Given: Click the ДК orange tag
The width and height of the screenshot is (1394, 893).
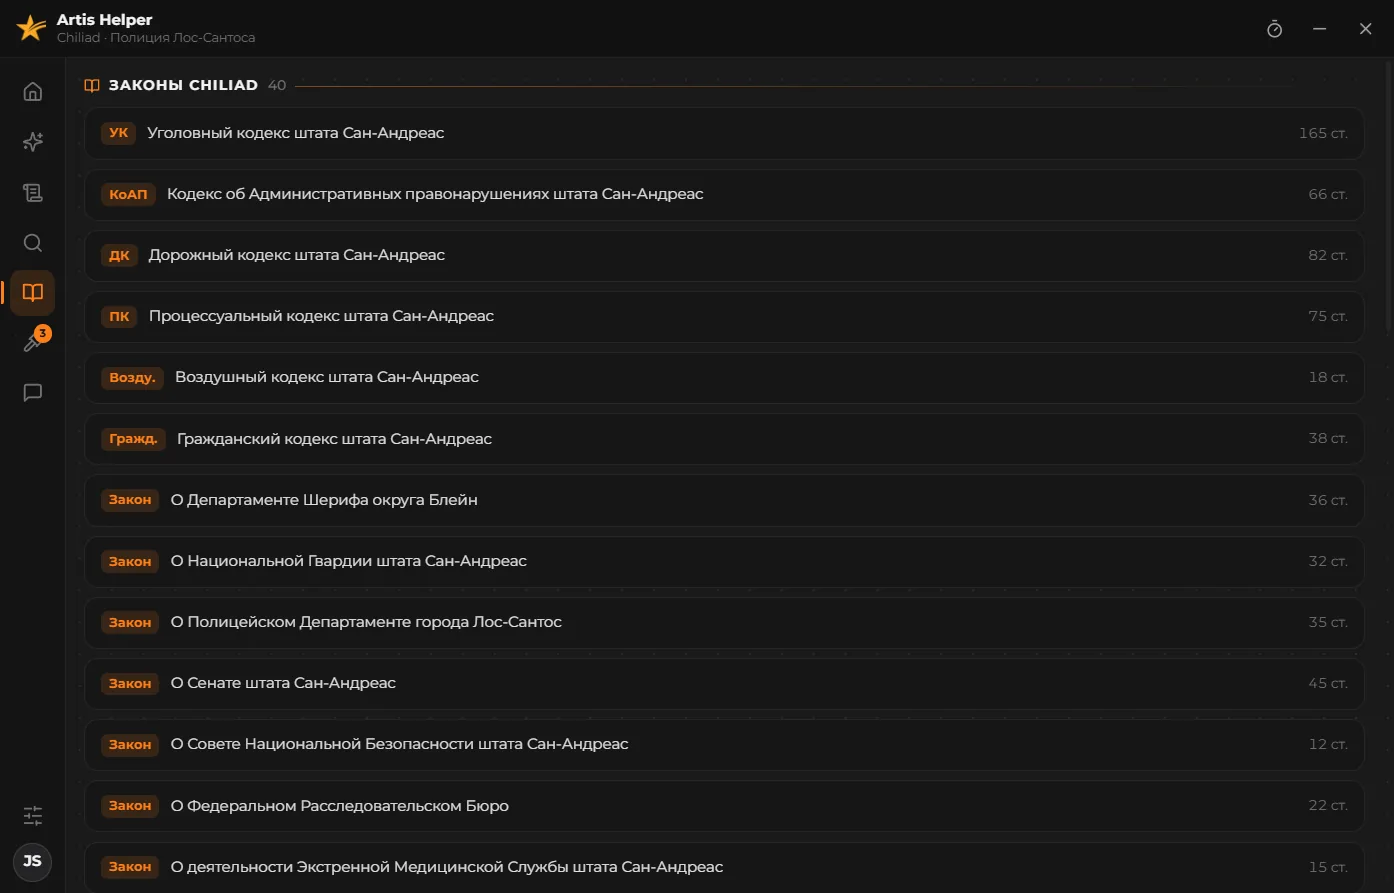Looking at the screenshot, I should 119,255.
